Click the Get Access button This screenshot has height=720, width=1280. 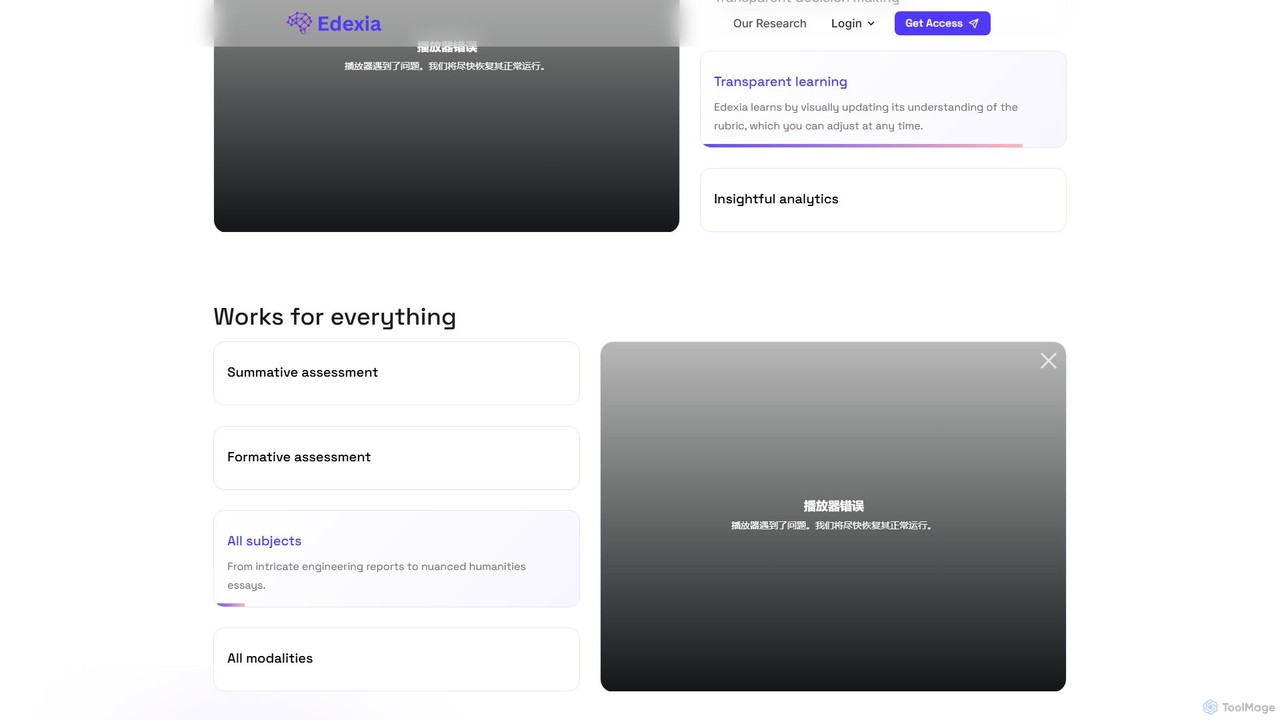(942, 23)
